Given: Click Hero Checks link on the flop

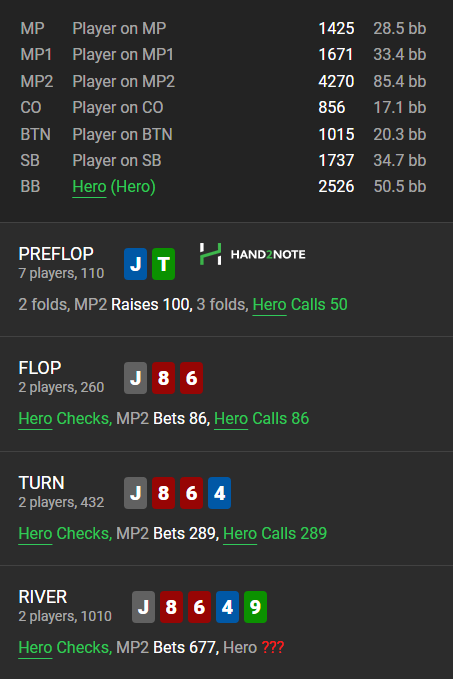Looking at the screenshot, I should 65,419.
